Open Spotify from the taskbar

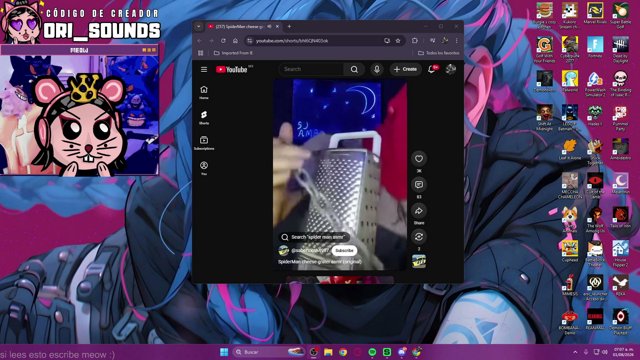click(x=372, y=352)
